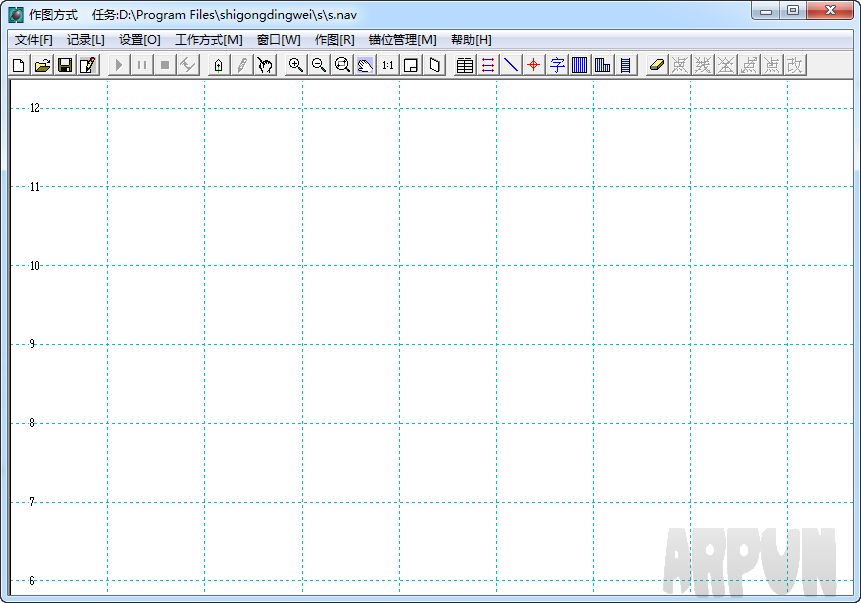Click the New file icon

(19, 65)
